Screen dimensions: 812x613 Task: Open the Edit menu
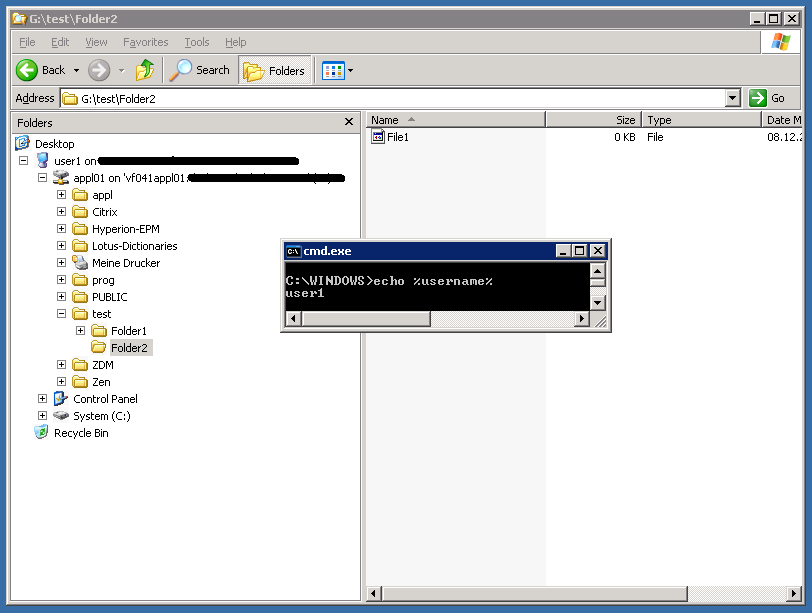point(60,42)
